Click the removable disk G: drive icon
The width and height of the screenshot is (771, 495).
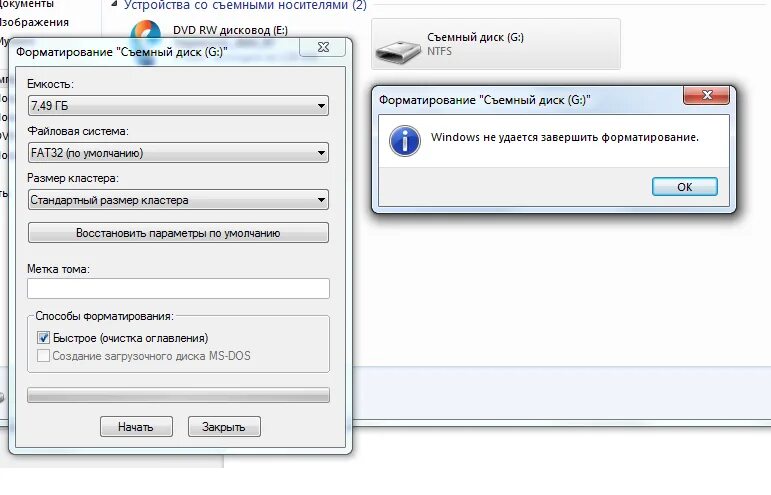click(397, 51)
